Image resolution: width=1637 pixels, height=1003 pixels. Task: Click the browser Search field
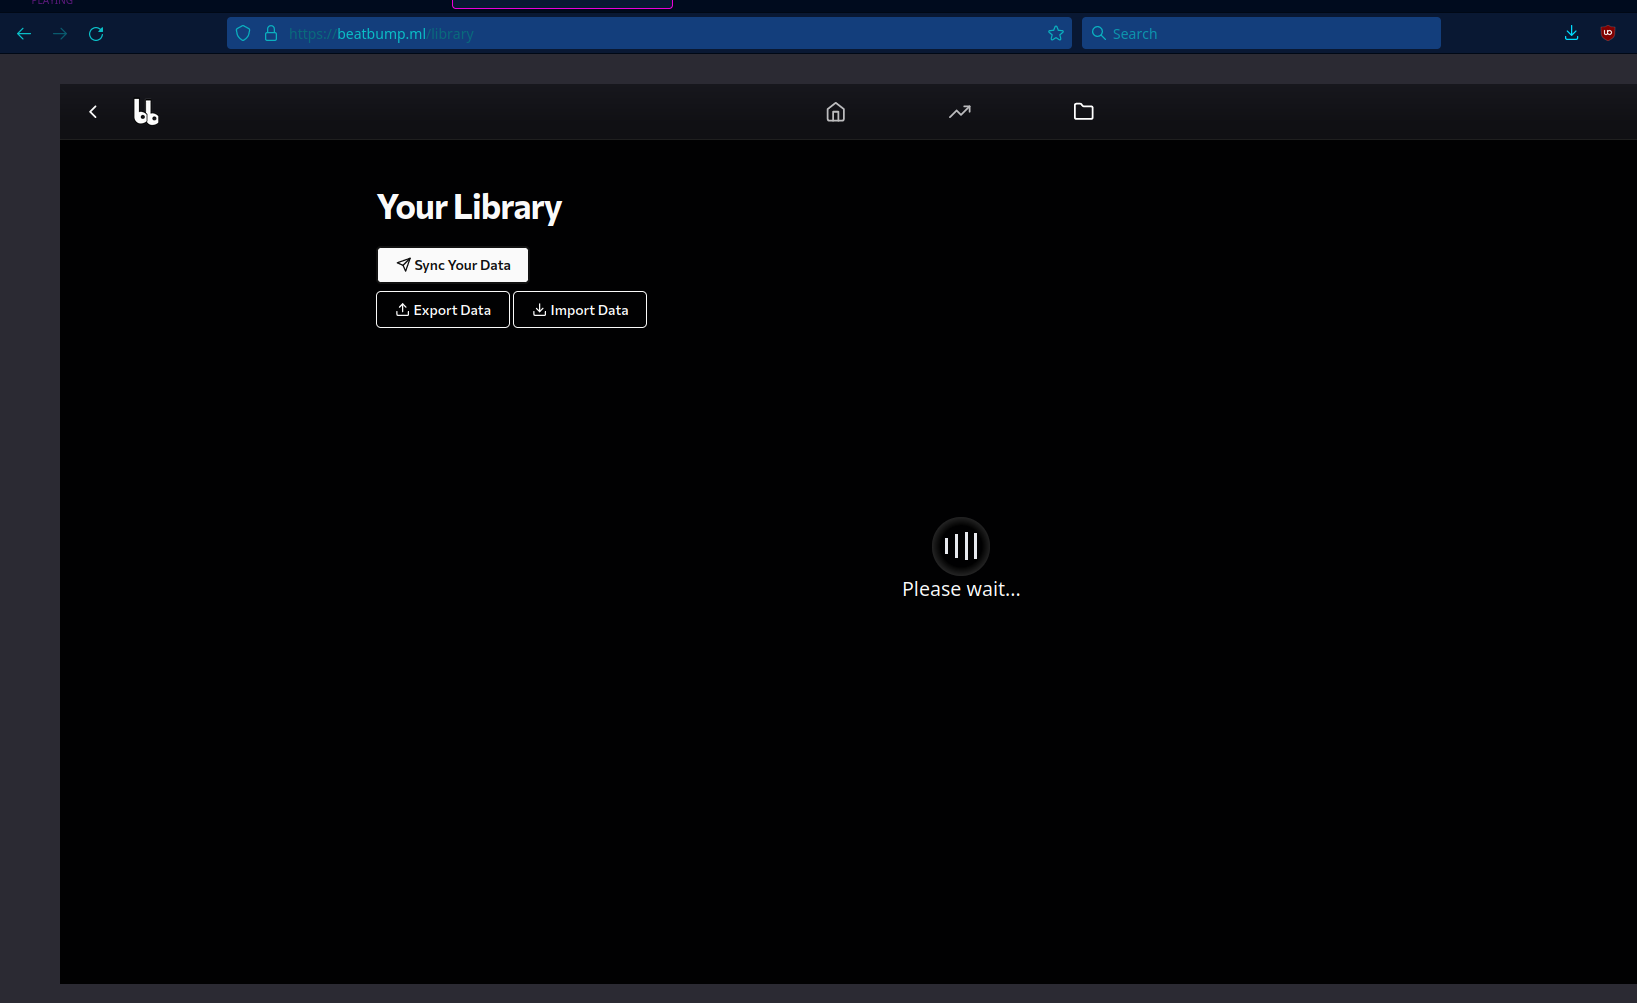pyautogui.click(x=1261, y=34)
